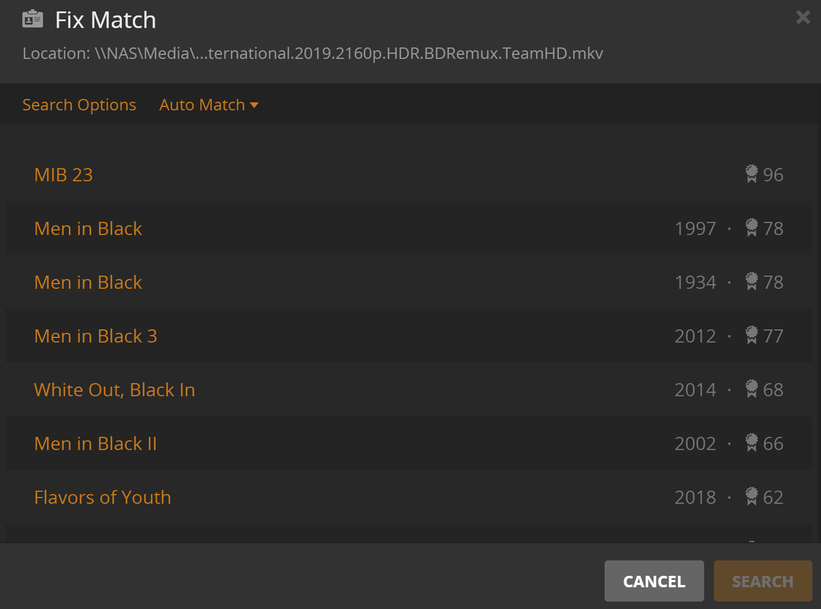
Task: Click the score badge on White Out, Black In
Action: coord(751,390)
